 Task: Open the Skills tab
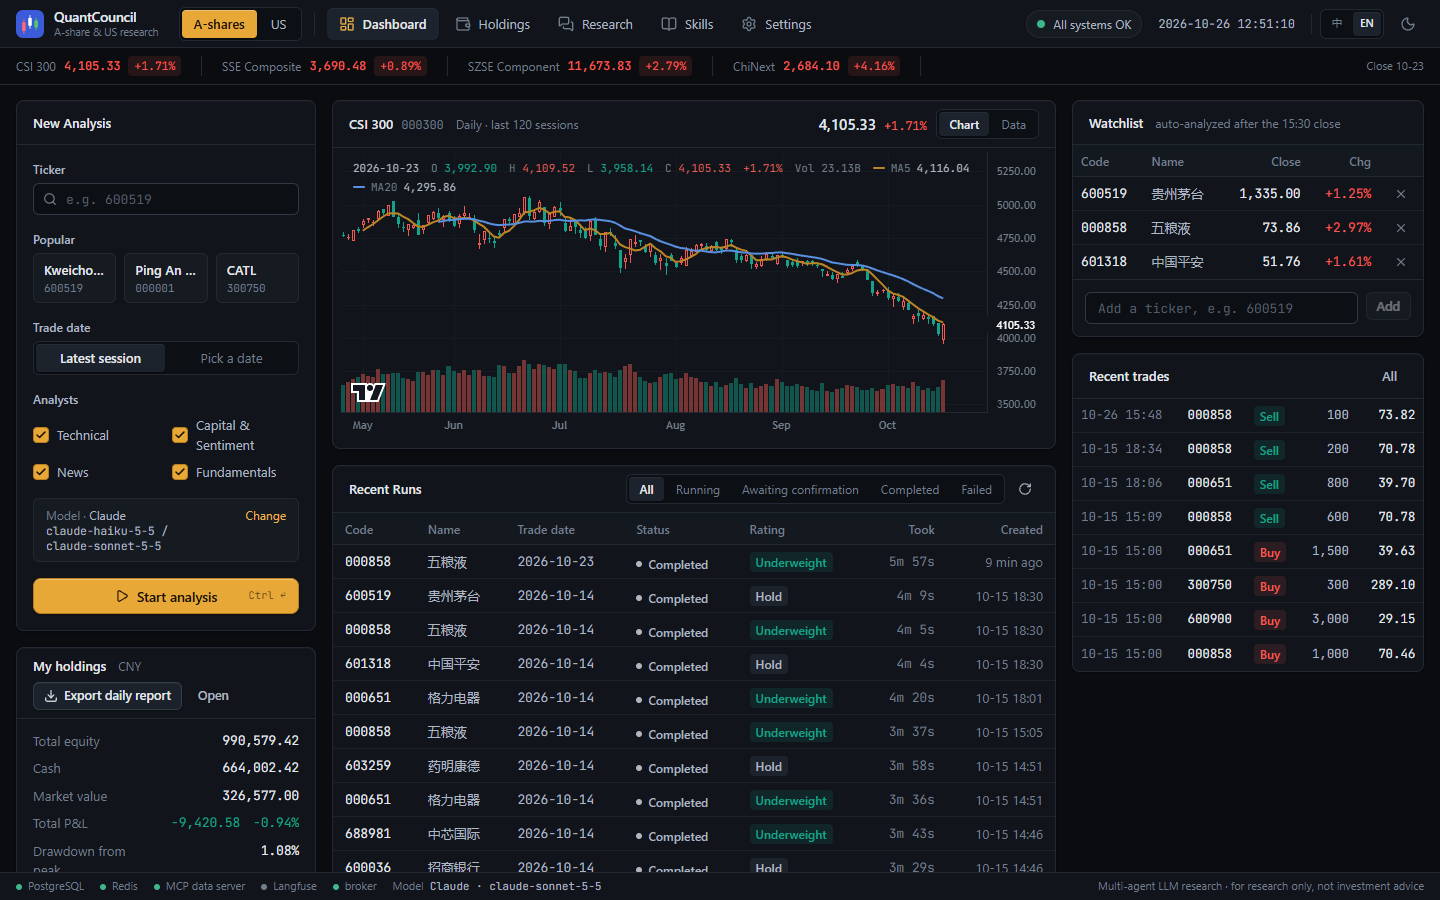pyautogui.click(x=688, y=24)
